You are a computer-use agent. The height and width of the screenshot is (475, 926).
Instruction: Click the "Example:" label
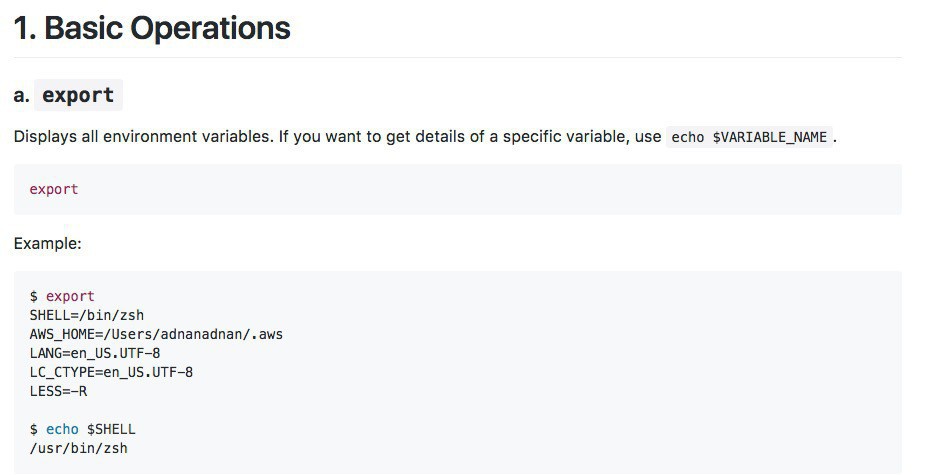[x=48, y=243]
